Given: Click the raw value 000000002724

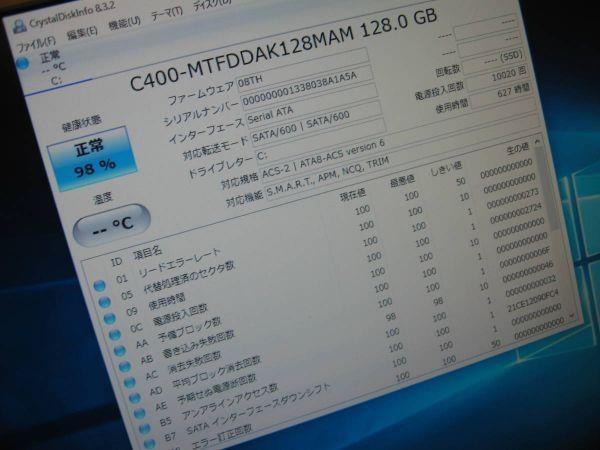Looking at the screenshot, I should click(516, 214).
